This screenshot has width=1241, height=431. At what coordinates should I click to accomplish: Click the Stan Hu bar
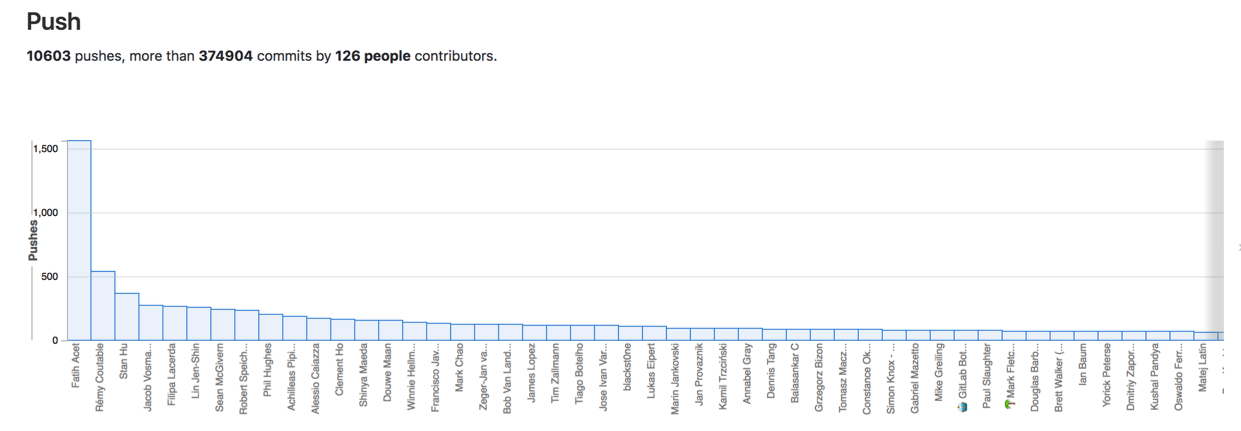[x=126, y=316]
